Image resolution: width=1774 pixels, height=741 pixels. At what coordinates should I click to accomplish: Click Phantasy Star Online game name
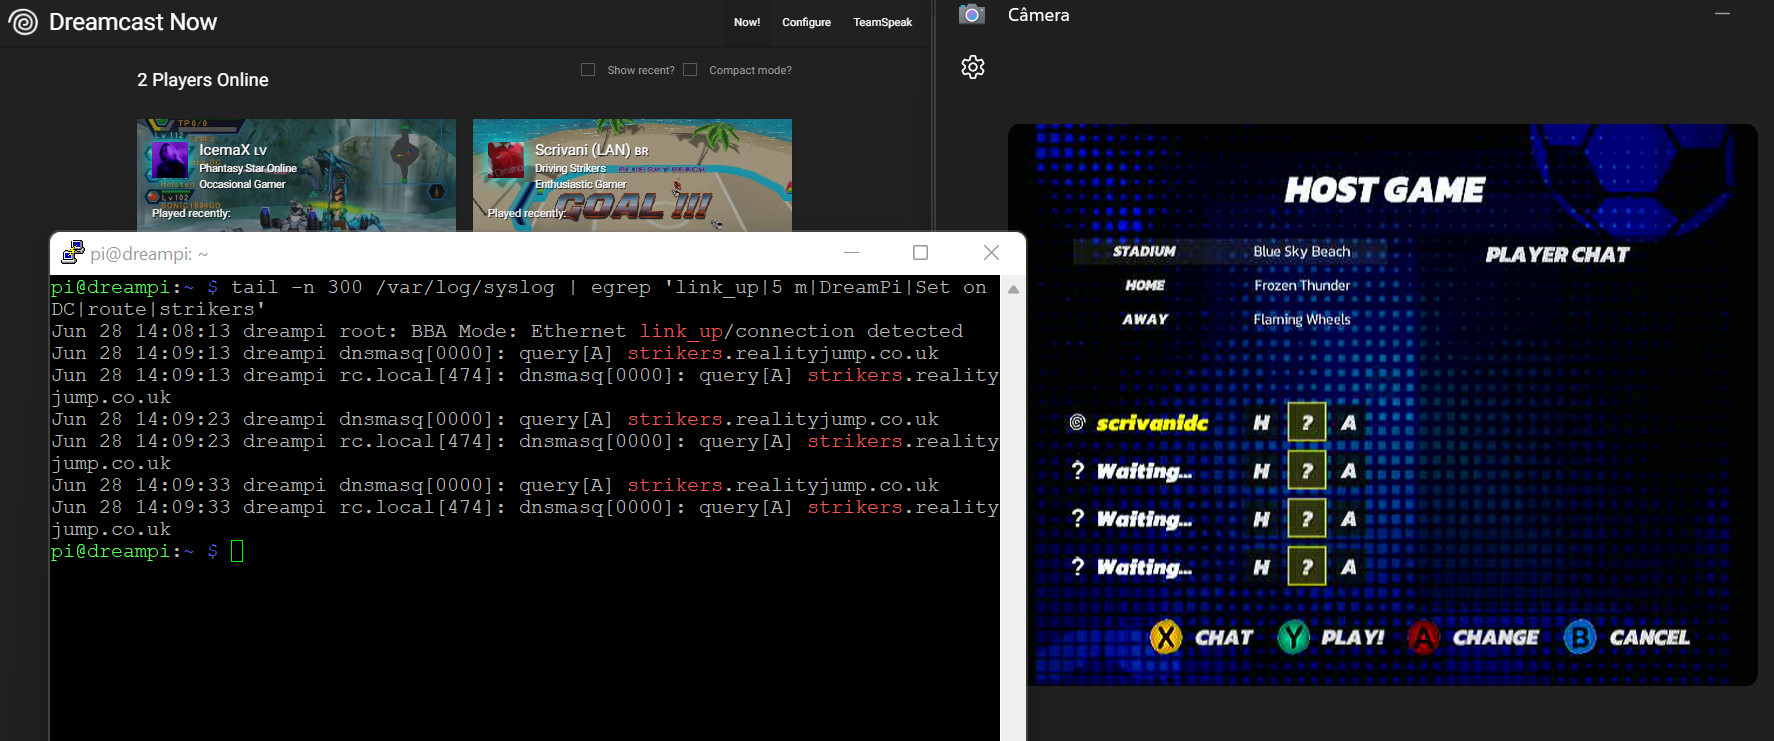(247, 168)
